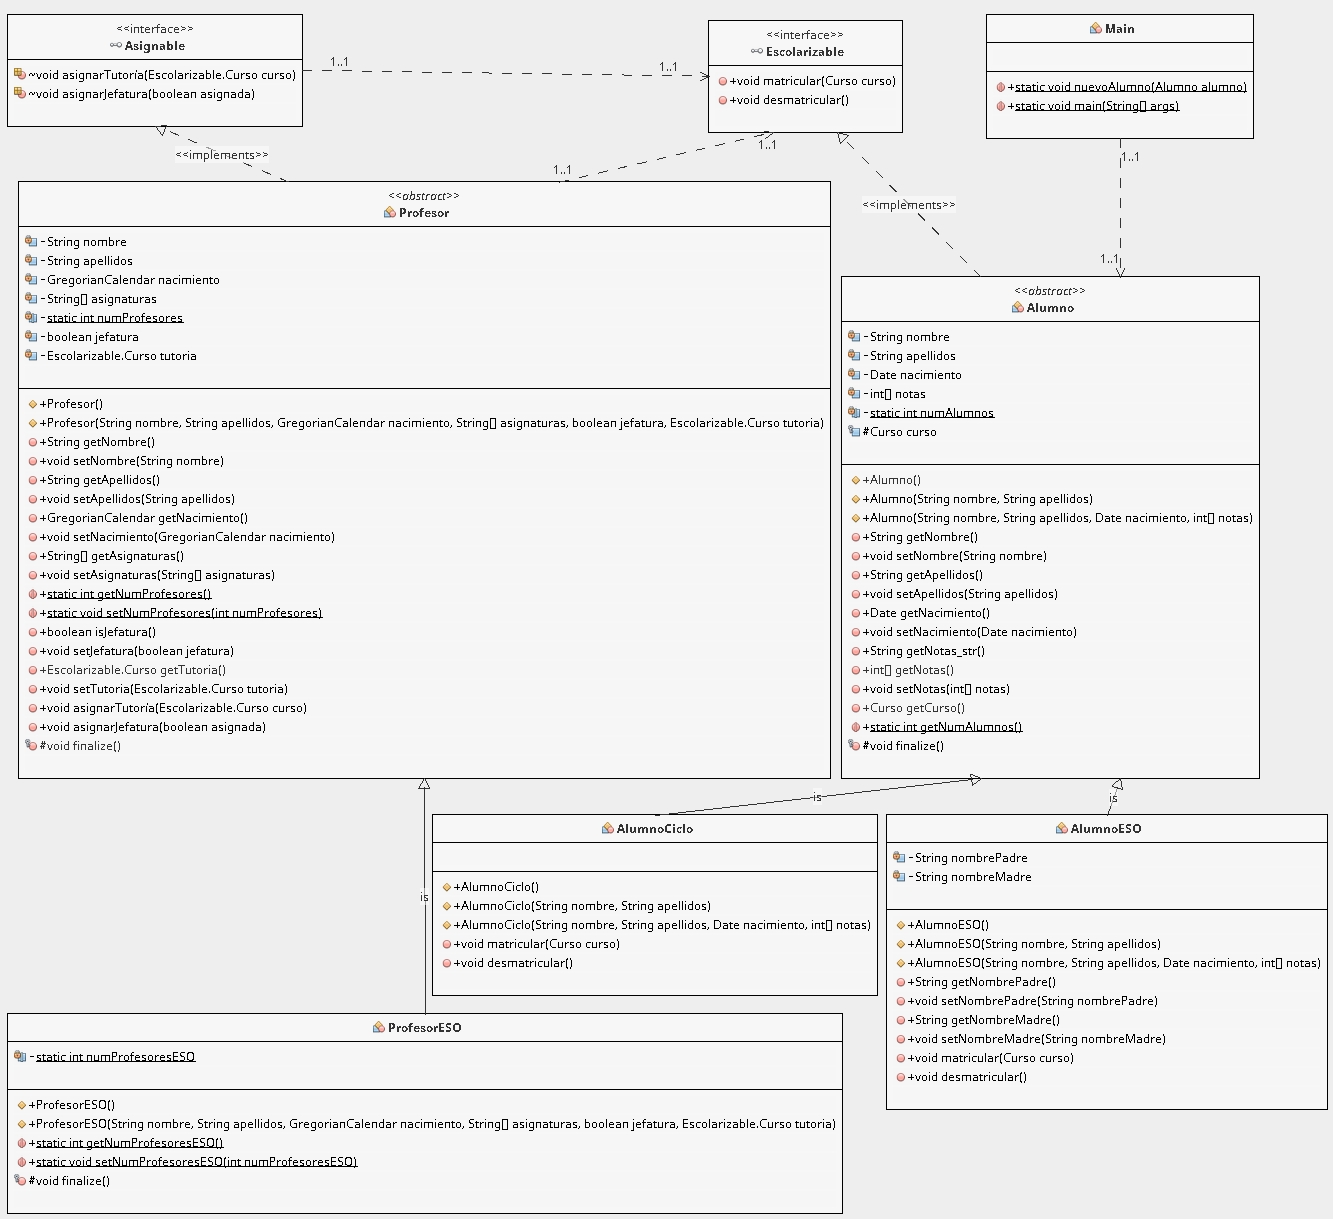This screenshot has height=1219, width=1333.
Task: Click the interface icon next to Asignable
Action: coord(115,46)
